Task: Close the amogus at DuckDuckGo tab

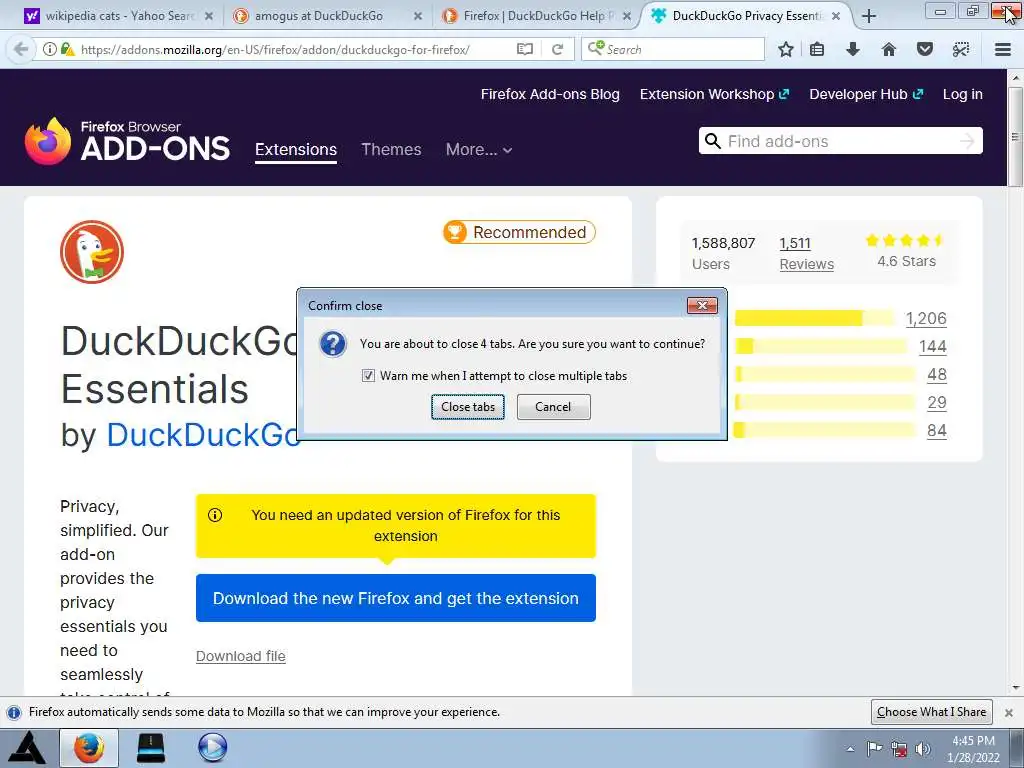Action: pyautogui.click(x=418, y=16)
